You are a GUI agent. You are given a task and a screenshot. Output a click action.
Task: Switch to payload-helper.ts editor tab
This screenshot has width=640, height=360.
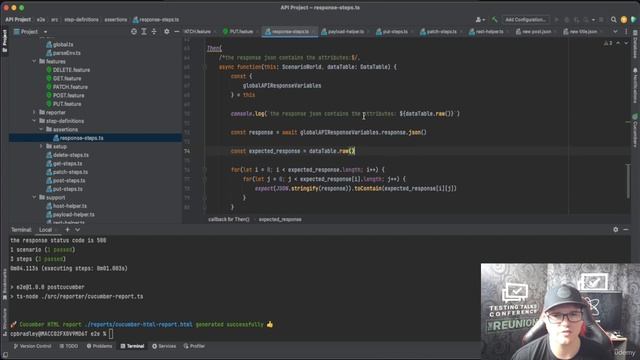(345, 31)
